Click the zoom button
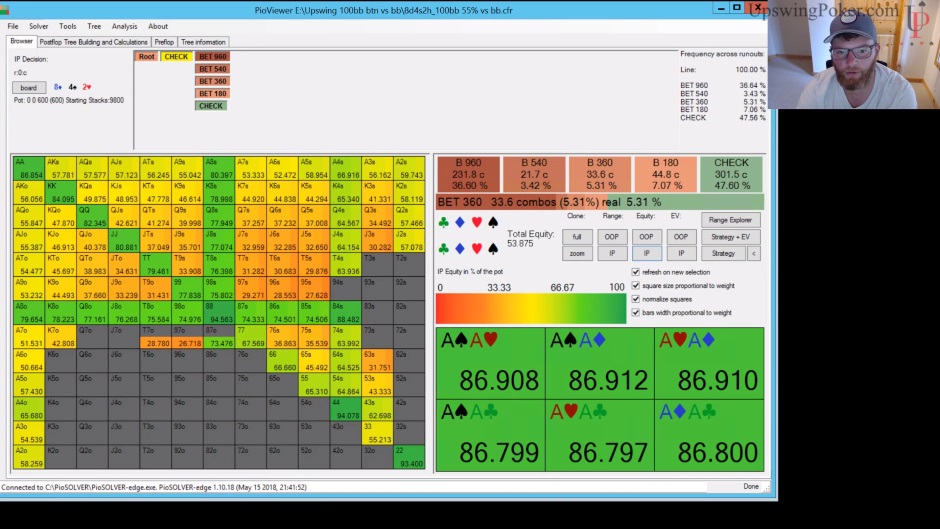This screenshot has width=940, height=529. tap(577, 254)
